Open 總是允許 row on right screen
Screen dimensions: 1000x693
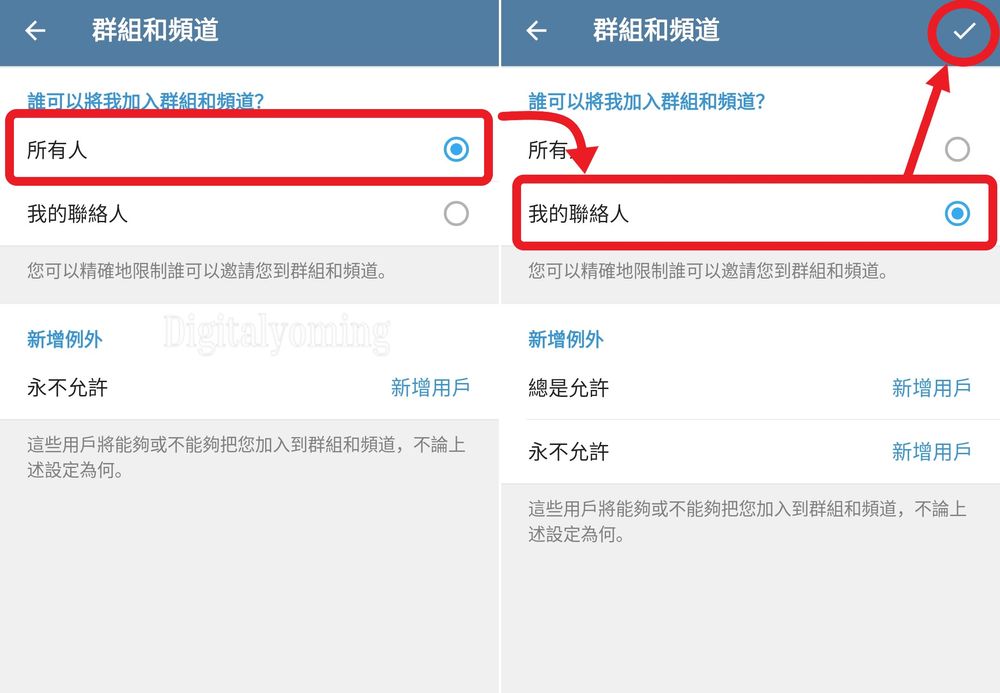(x=751, y=388)
